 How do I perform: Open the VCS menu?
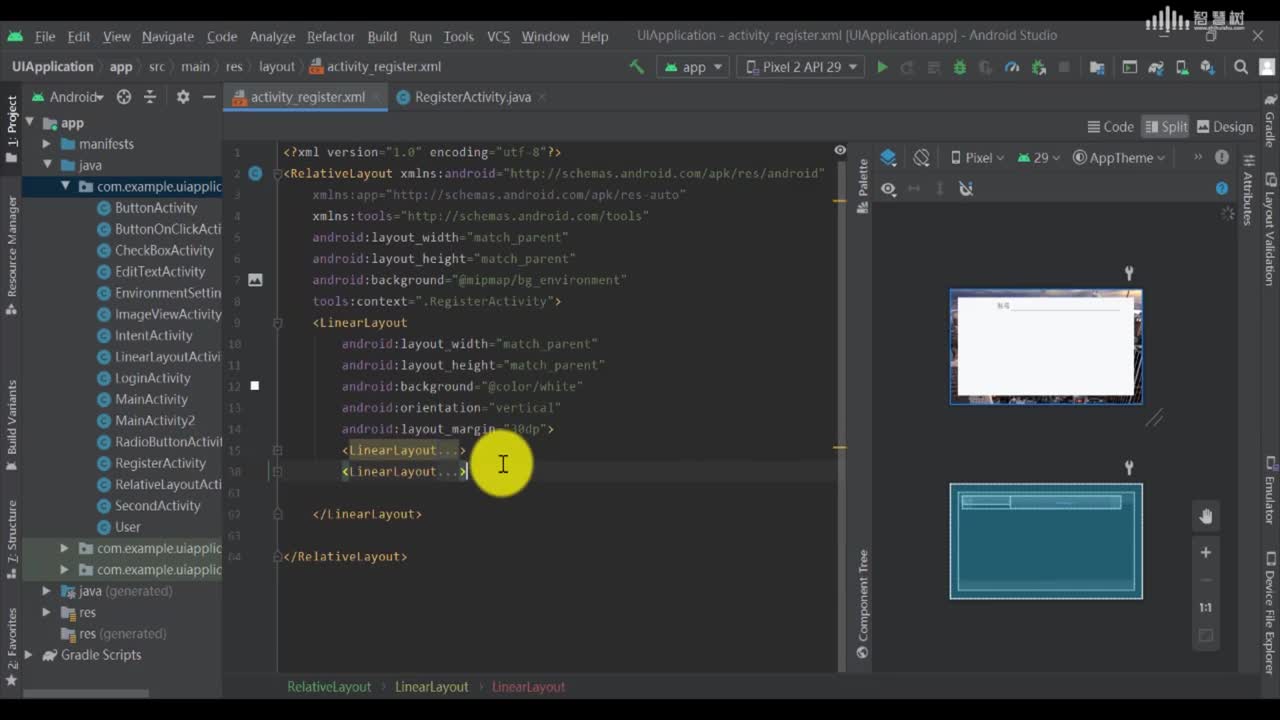click(x=498, y=36)
